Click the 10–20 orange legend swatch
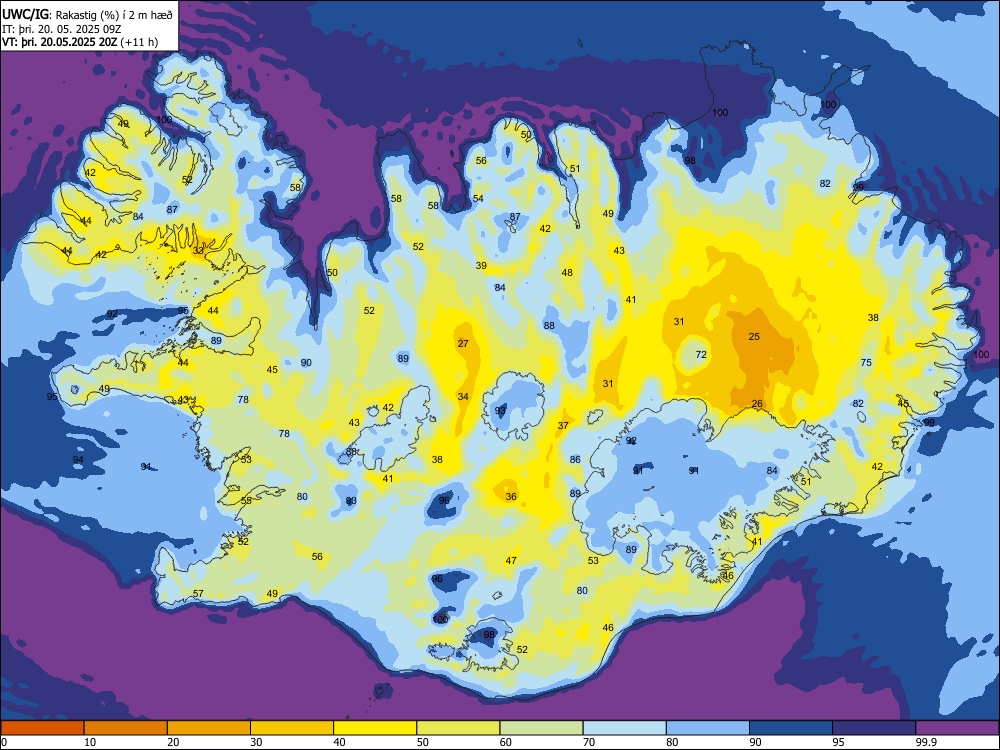This screenshot has width=1000, height=750. 126,728
